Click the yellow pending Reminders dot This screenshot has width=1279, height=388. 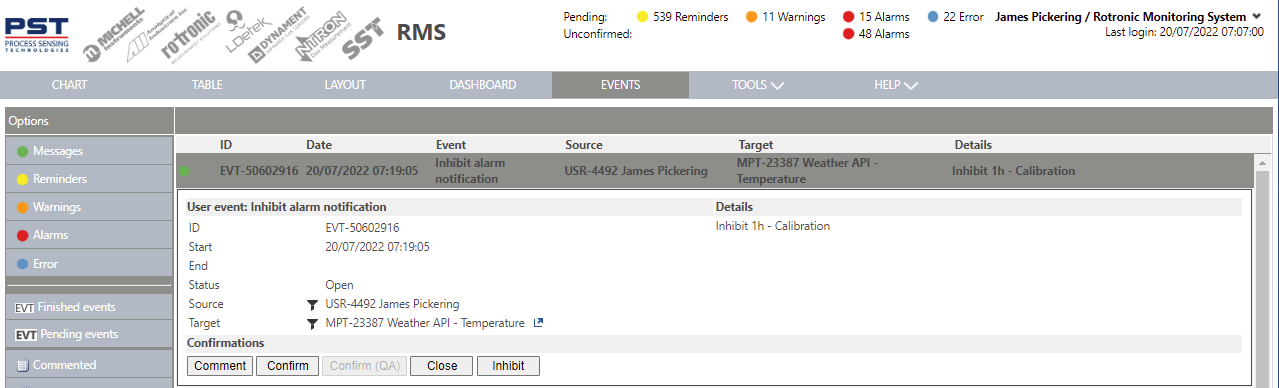[642, 17]
